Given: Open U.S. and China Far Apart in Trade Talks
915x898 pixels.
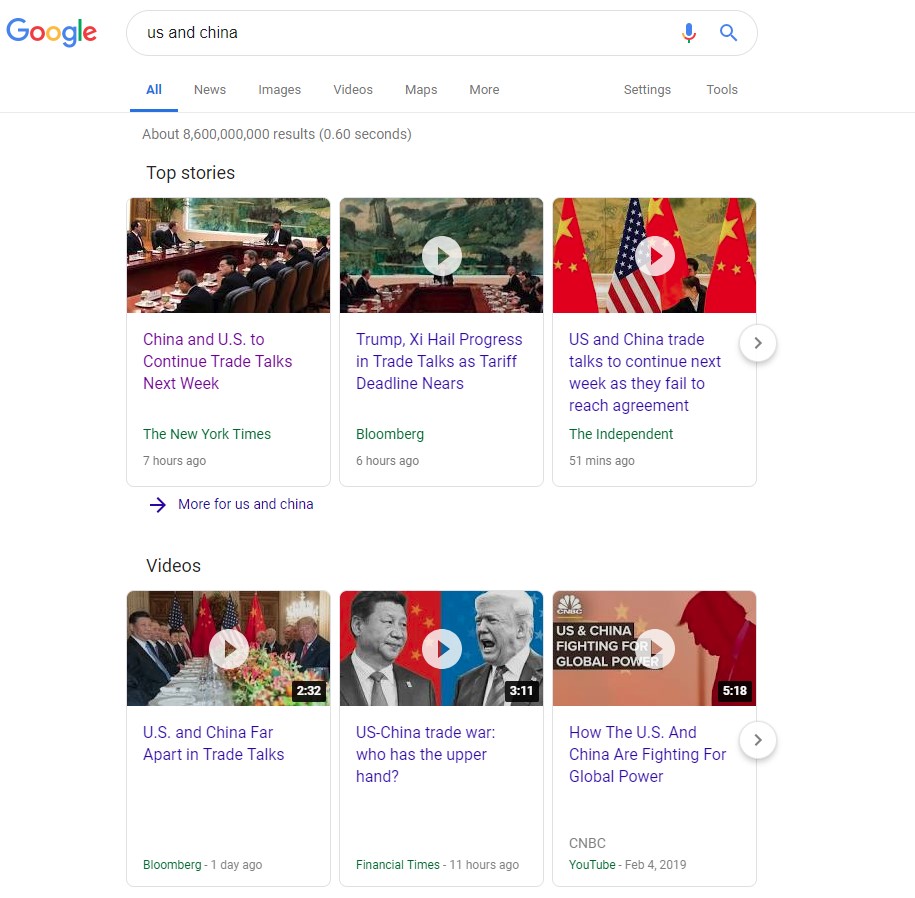Looking at the screenshot, I should pyautogui.click(x=214, y=743).
